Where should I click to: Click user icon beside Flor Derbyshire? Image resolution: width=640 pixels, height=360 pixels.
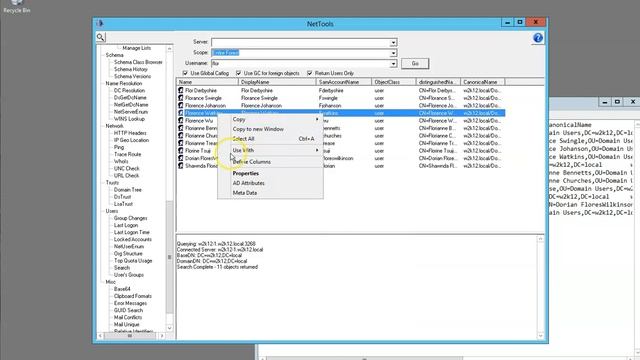(x=180, y=90)
